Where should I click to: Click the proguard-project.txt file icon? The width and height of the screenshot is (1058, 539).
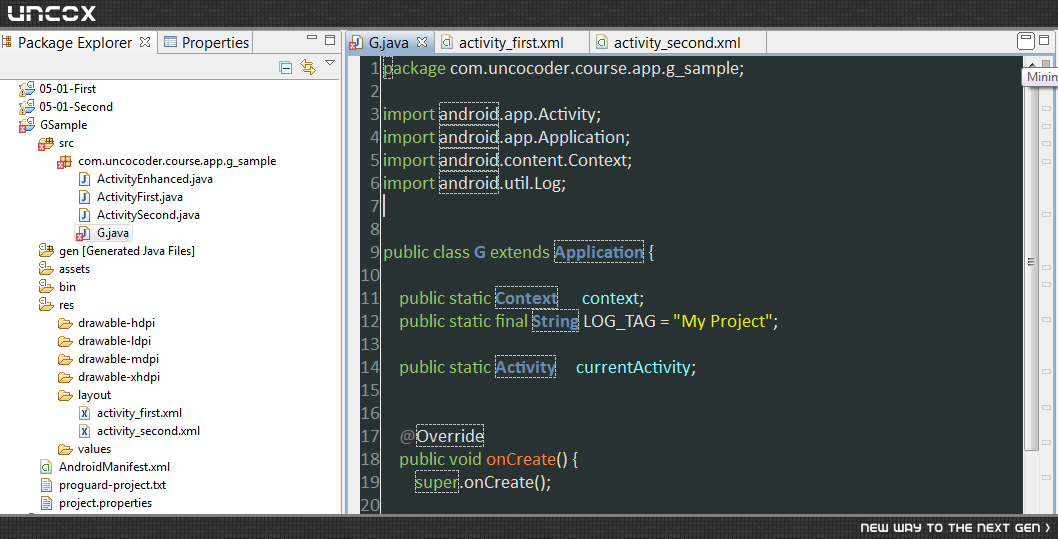tap(46, 484)
